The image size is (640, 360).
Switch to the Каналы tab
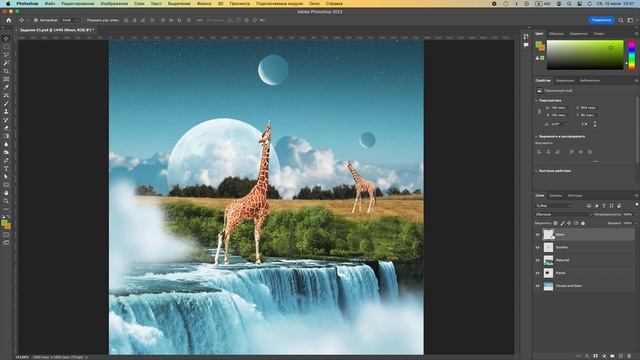[x=556, y=196]
